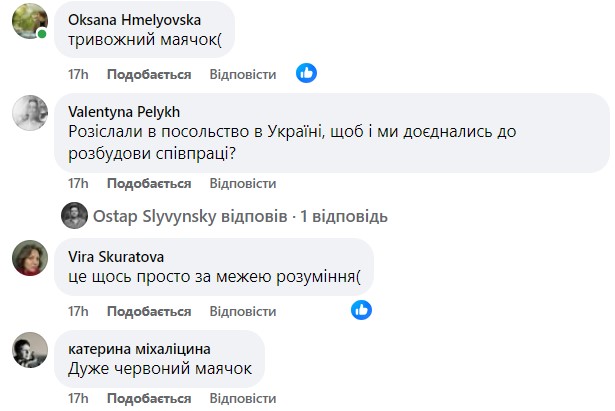Like Oksana Hmelyovska's comment via Подобається
Screen dimensions: 615x411
pos(149,74)
